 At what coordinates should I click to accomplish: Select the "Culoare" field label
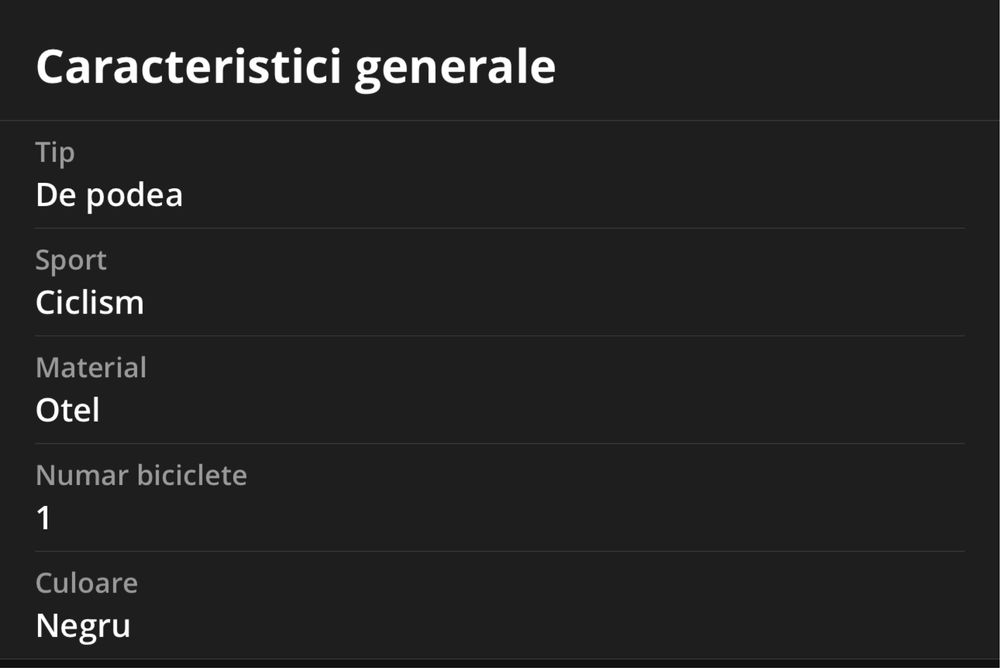[x=87, y=583]
